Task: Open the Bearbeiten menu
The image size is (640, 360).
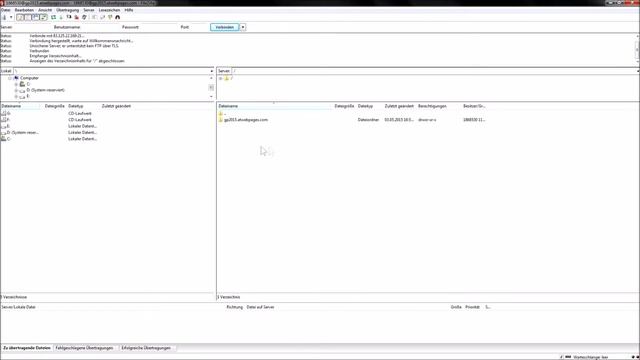Action: pos(24,10)
